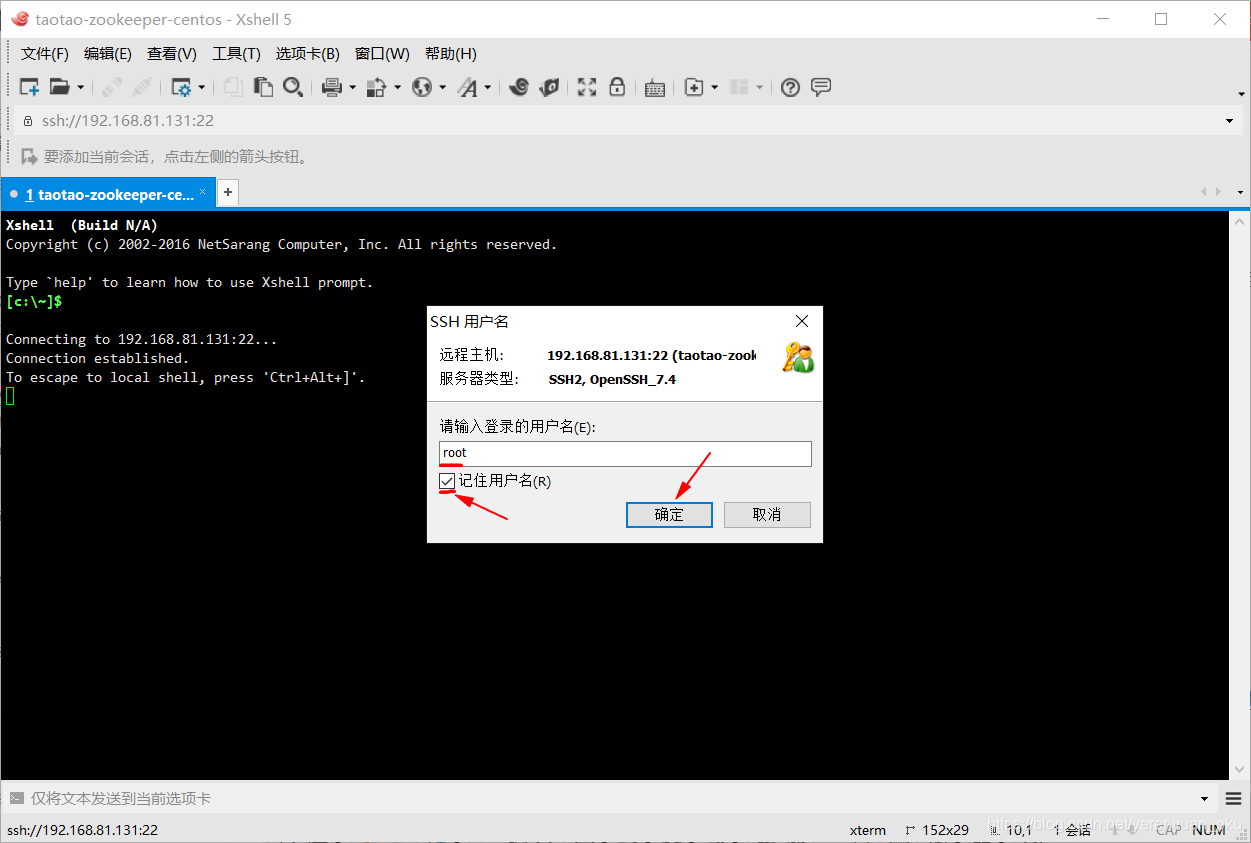Open the 文件(F) menu

point(45,54)
